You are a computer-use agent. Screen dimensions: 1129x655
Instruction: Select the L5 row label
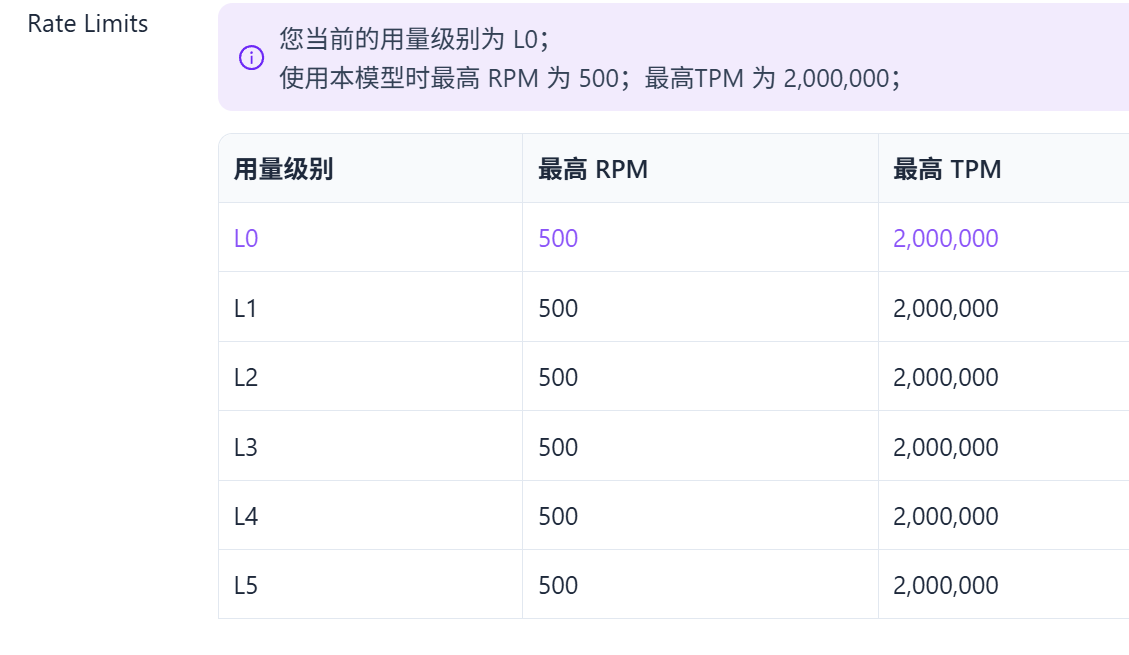(x=246, y=585)
